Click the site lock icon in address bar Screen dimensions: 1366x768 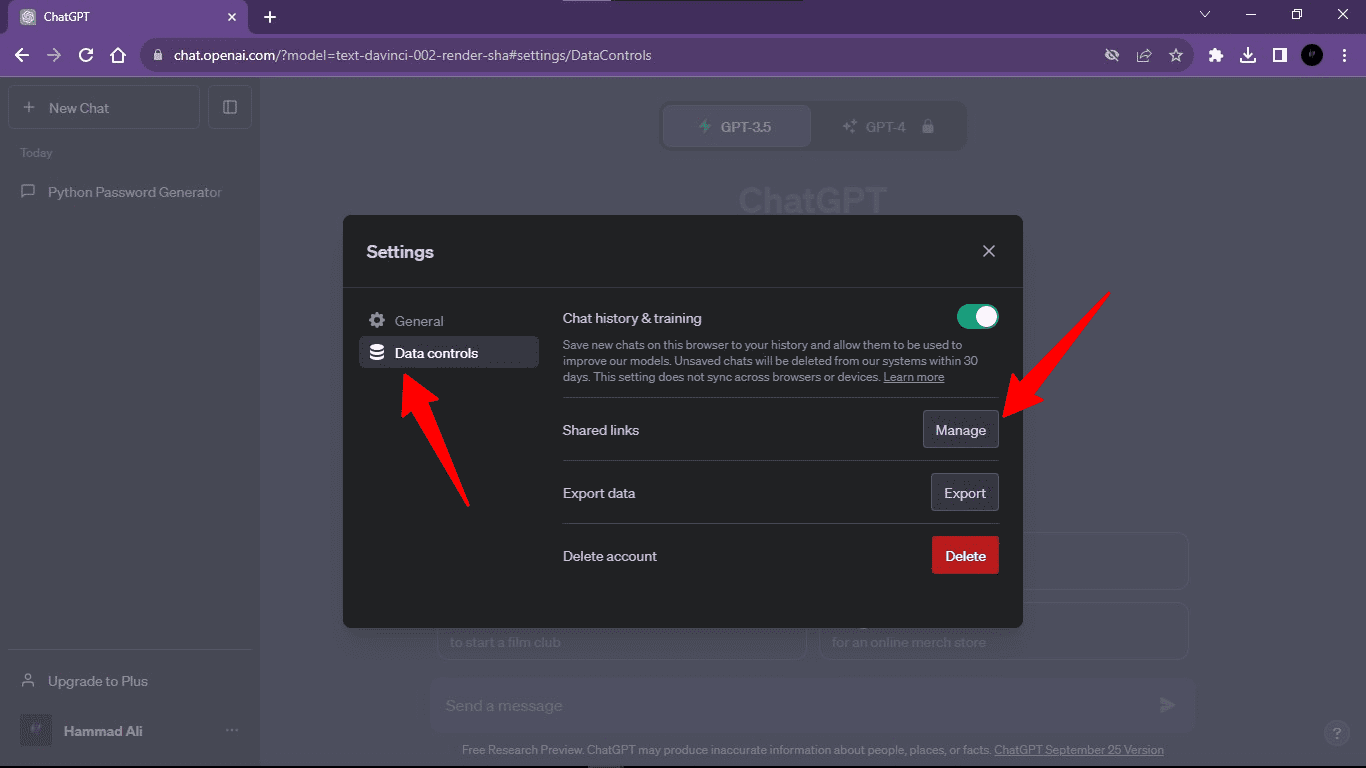[x=158, y=55]
